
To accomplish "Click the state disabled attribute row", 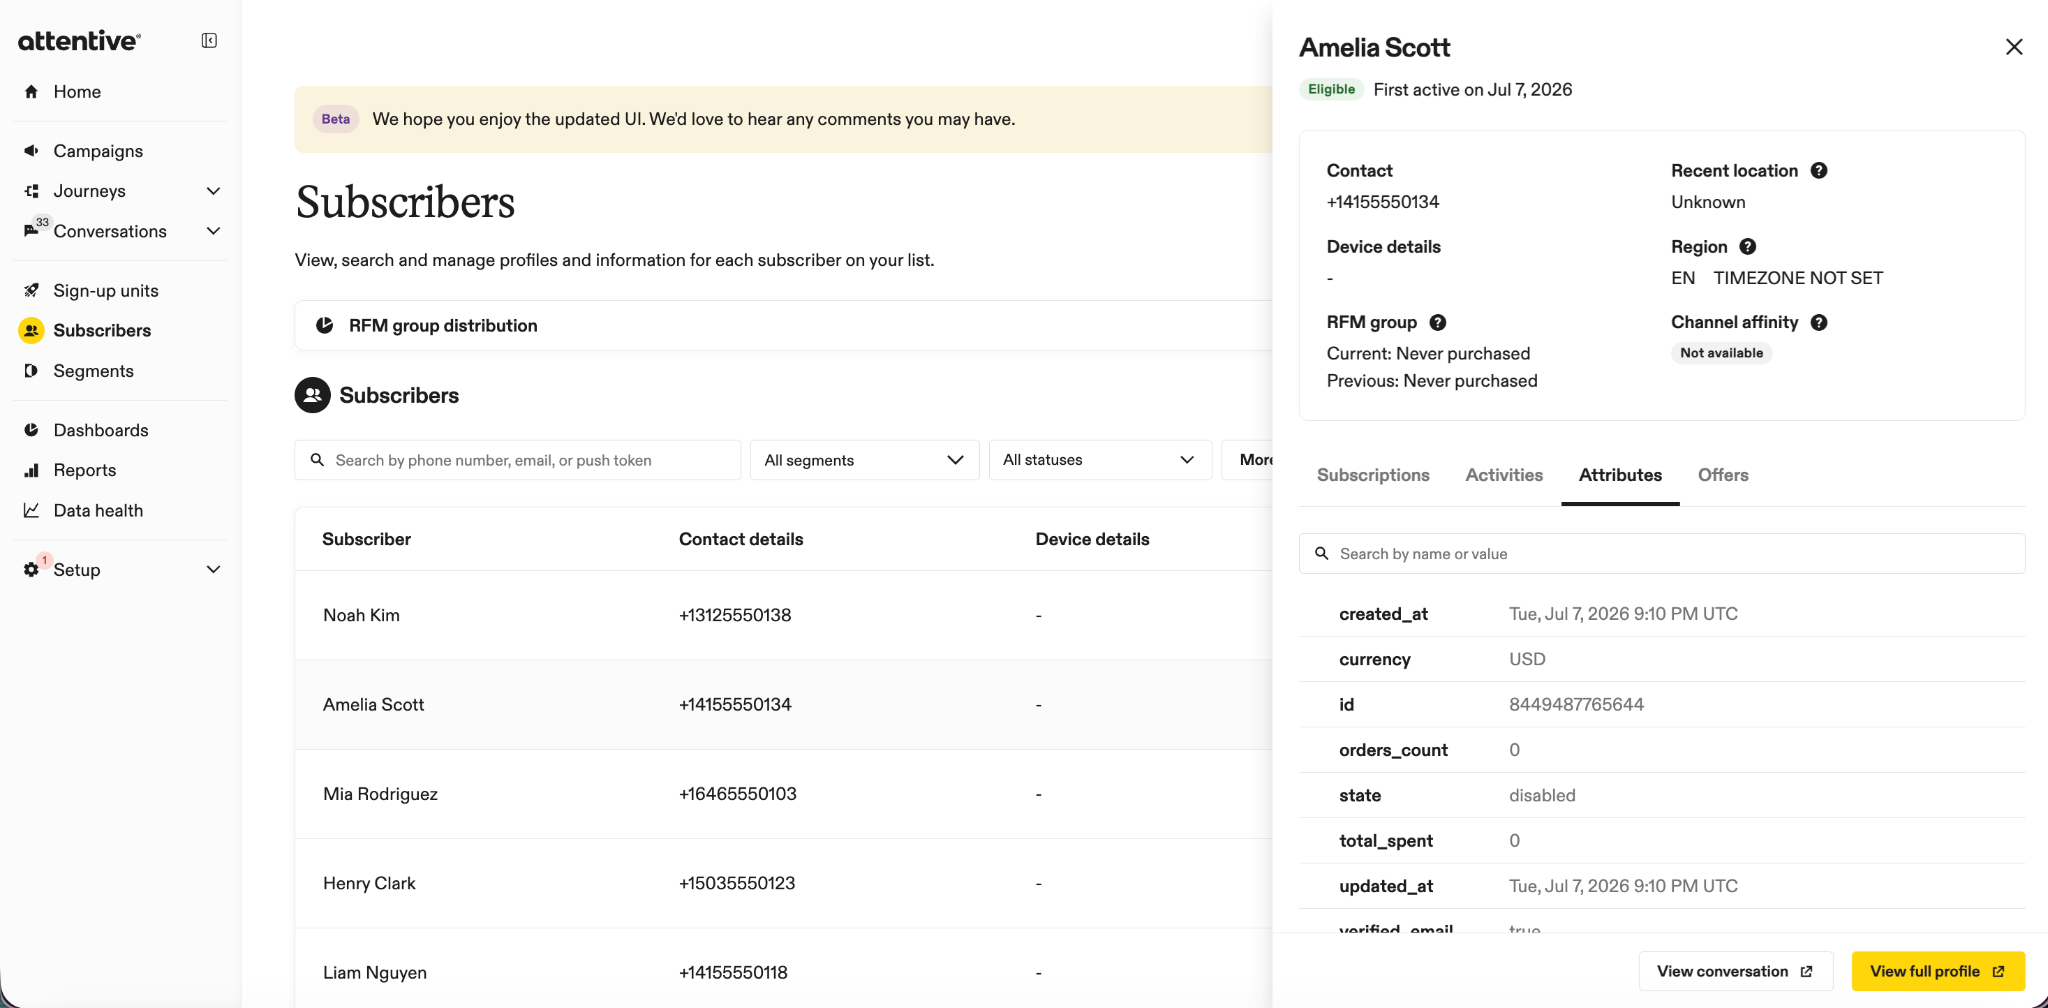I will [x=1662, y=796].
